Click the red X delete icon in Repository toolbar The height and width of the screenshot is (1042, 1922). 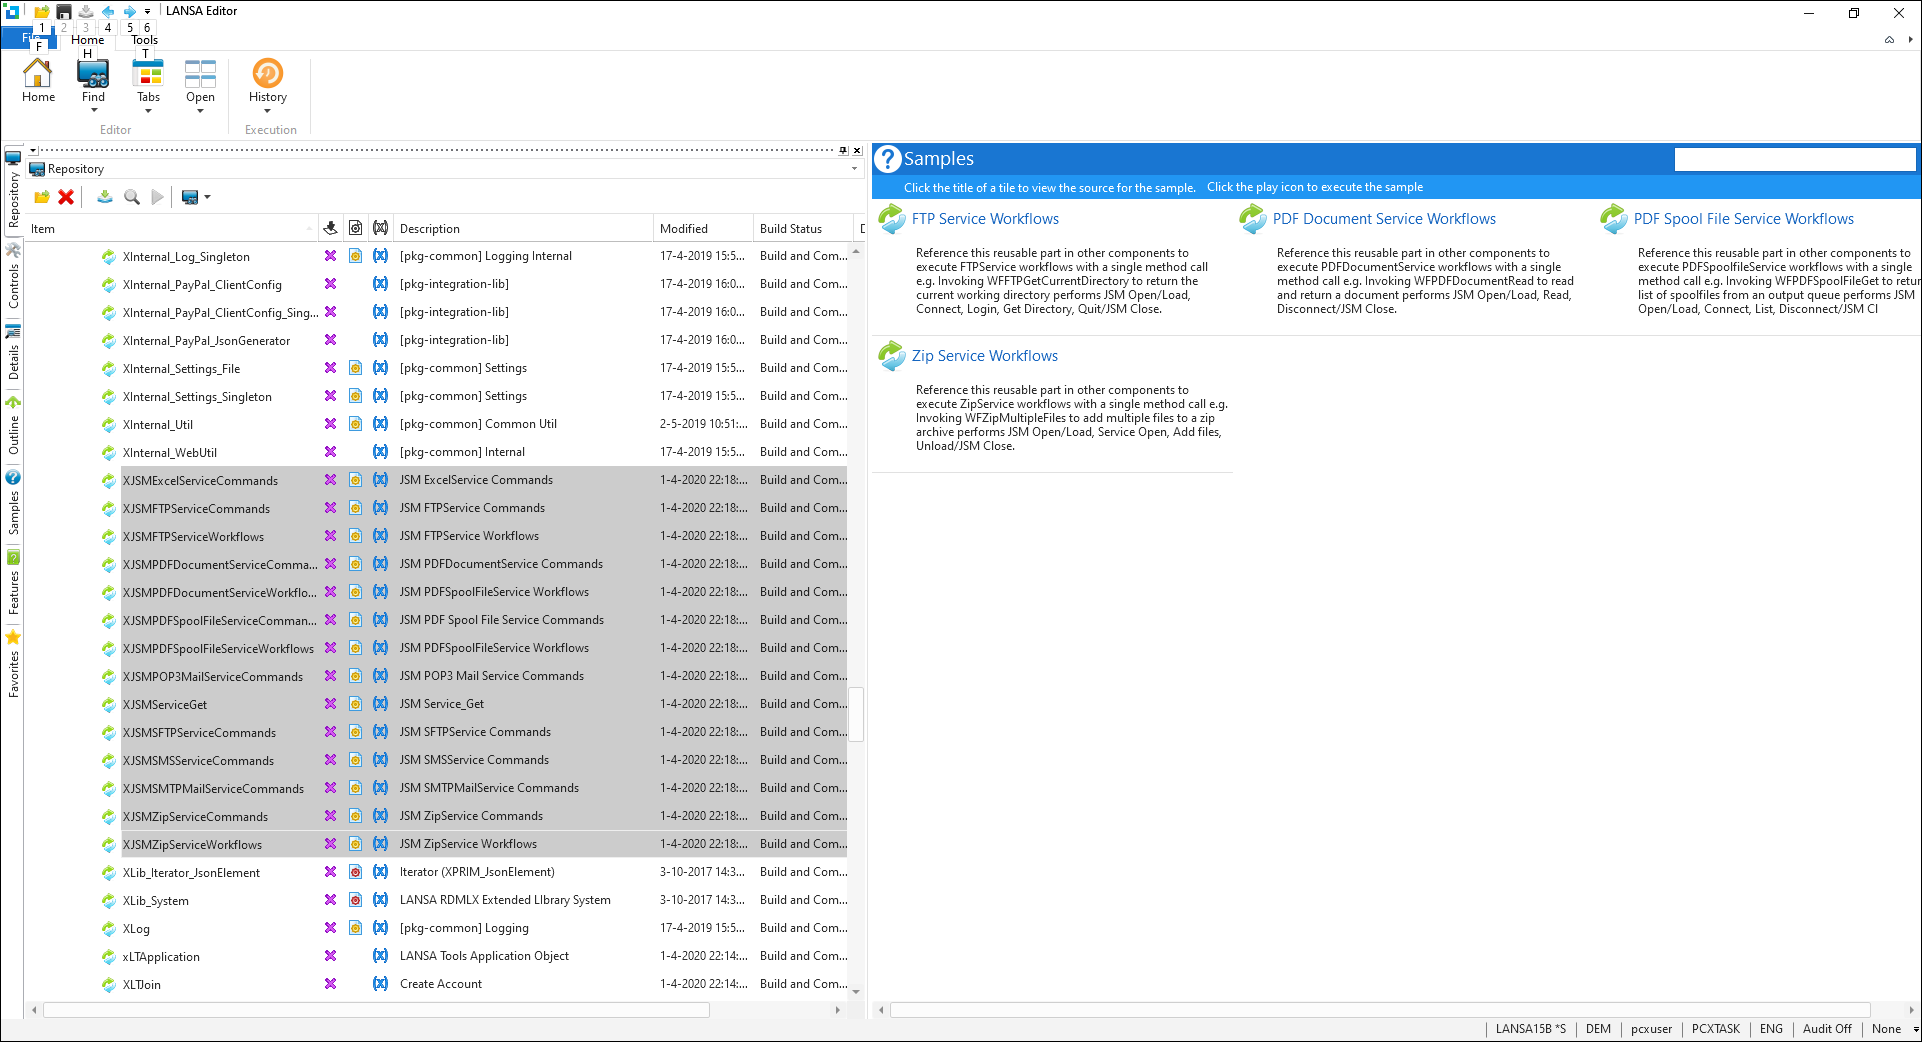click(x=66, y=197)
